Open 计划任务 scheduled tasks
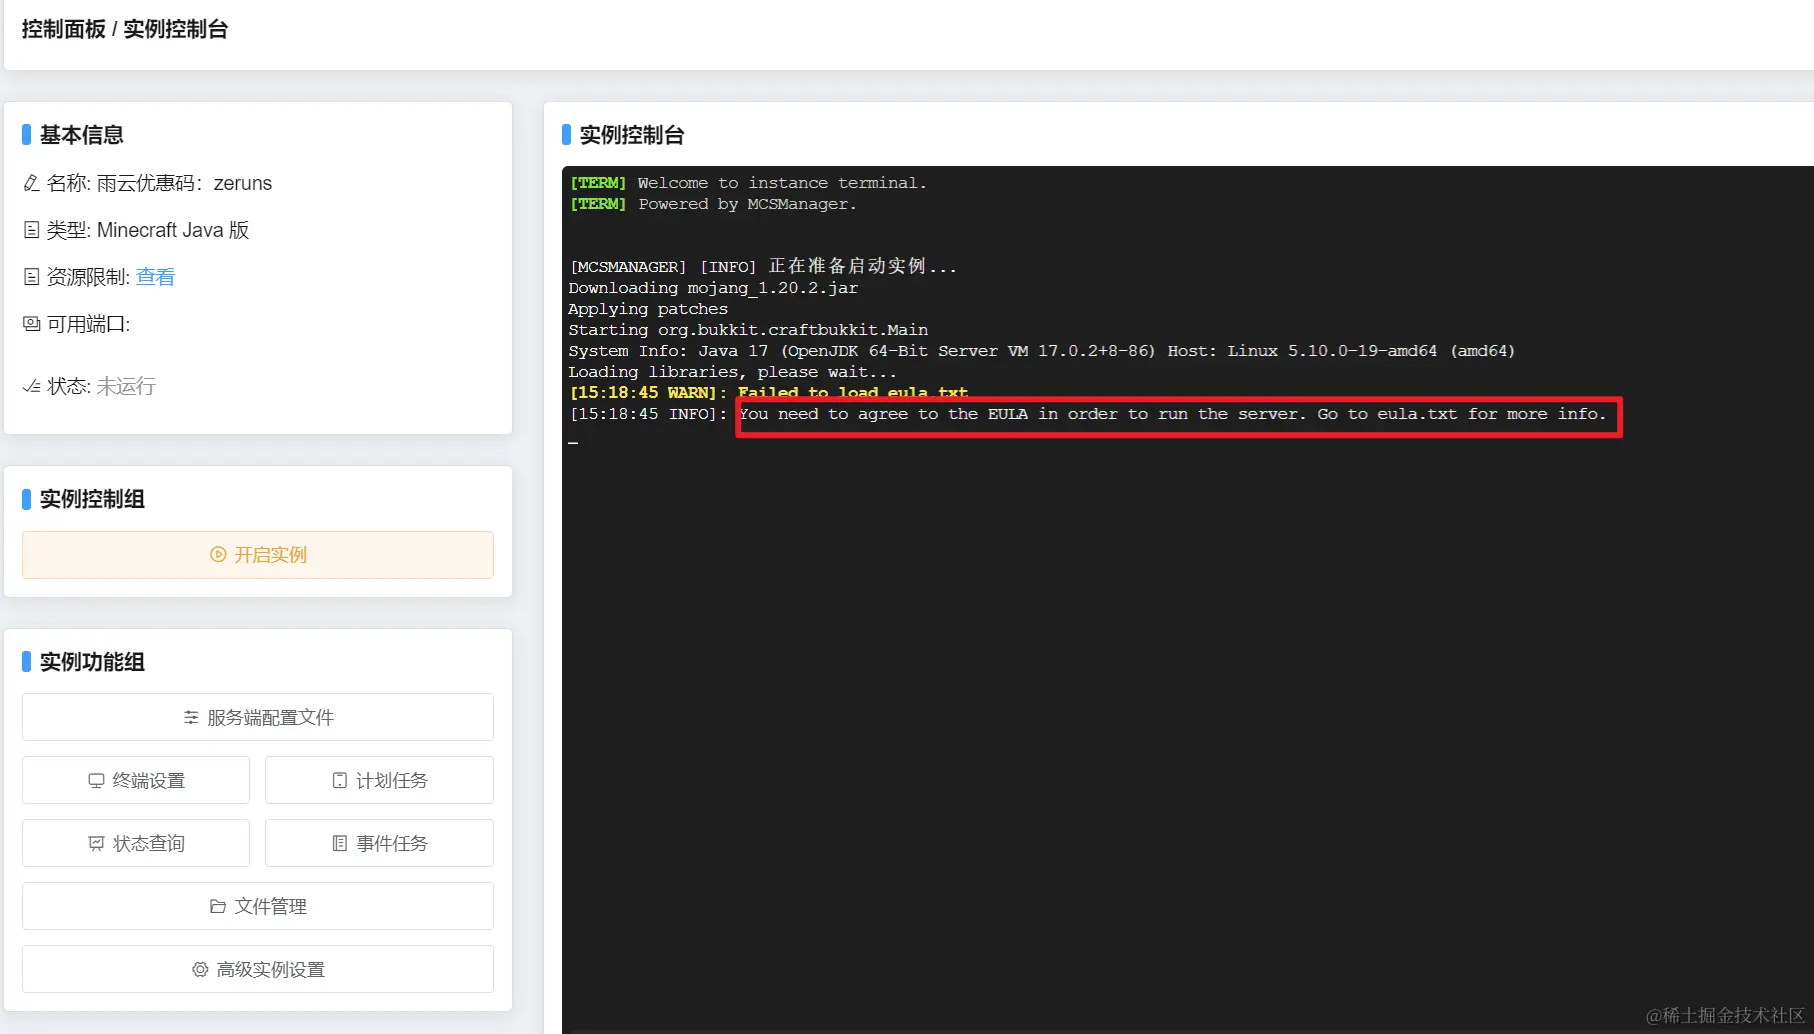1814x1034 pixels. (379, 781)
